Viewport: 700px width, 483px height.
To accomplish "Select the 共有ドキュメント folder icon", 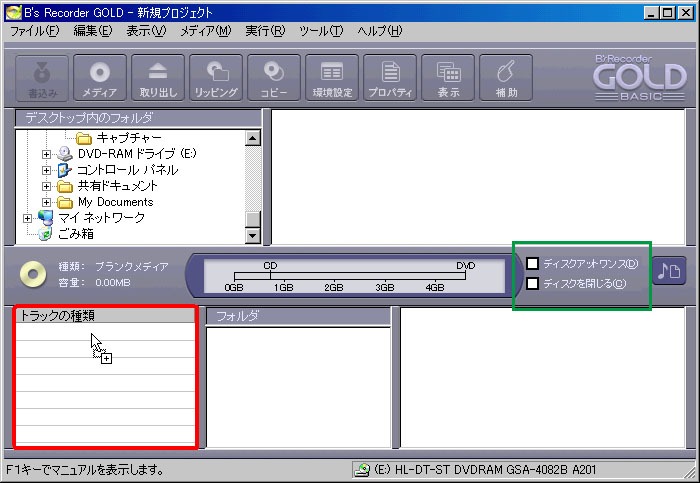I will (65, 186).
